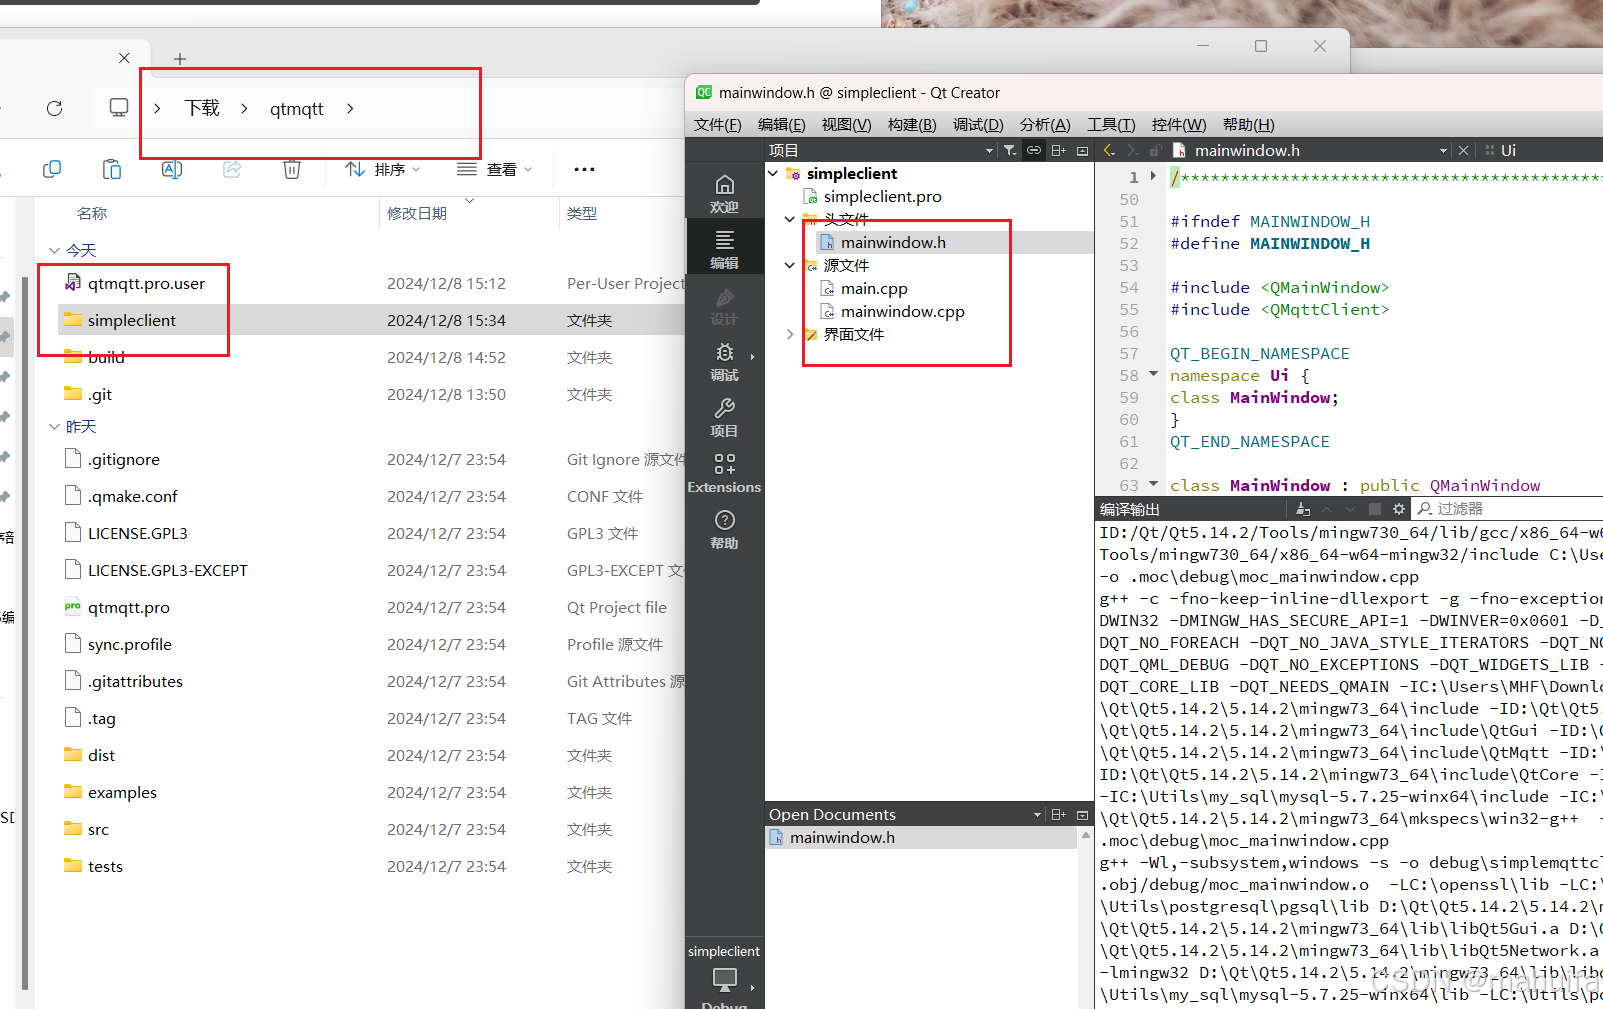Open the 调试(D) menu
Image resolution: width=1603 pixels, height=1009 pixels.
point(978,124)
